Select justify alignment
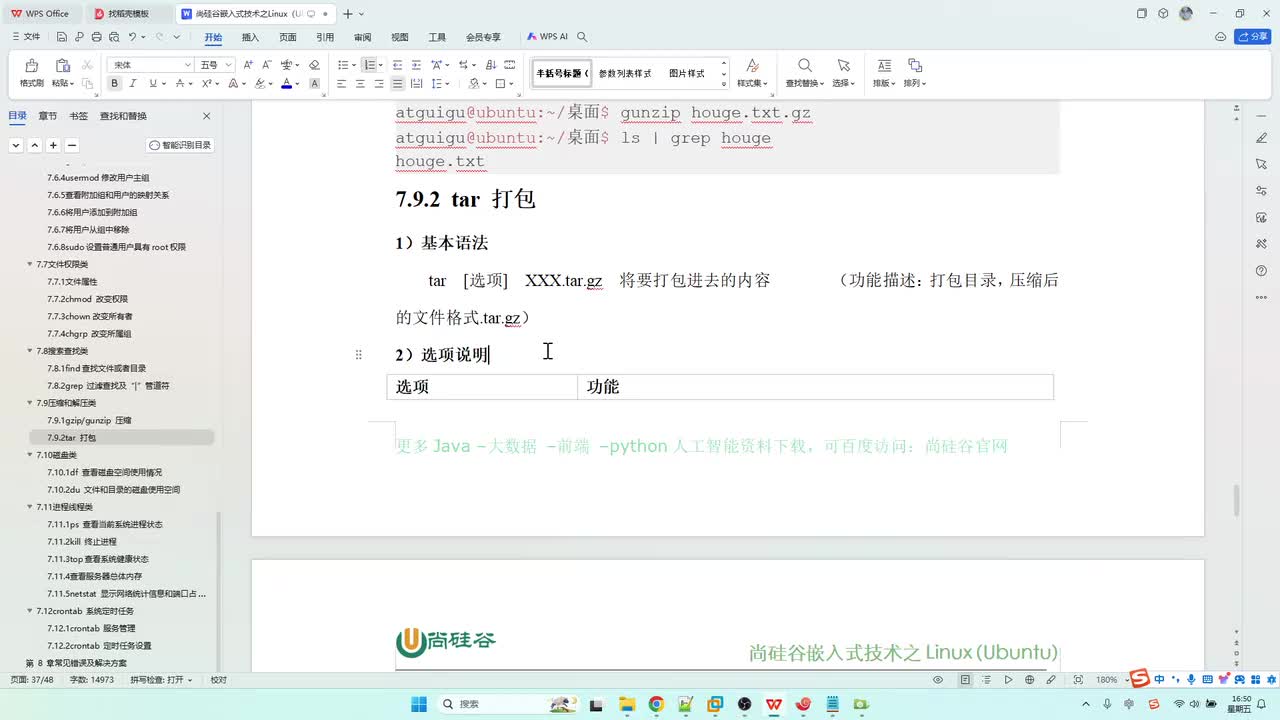The height and width of the screenshot is (720, 1280). [x=398, y=84]
